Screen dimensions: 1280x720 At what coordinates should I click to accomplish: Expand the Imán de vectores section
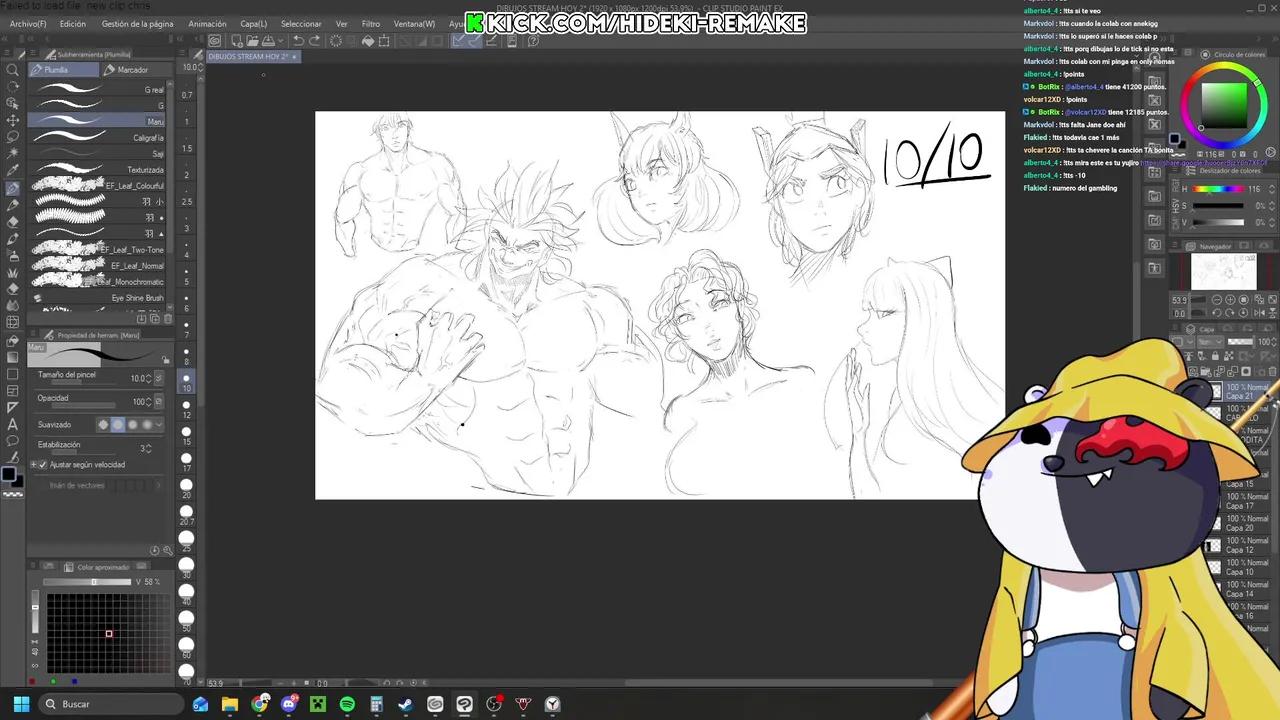[158, 485]
